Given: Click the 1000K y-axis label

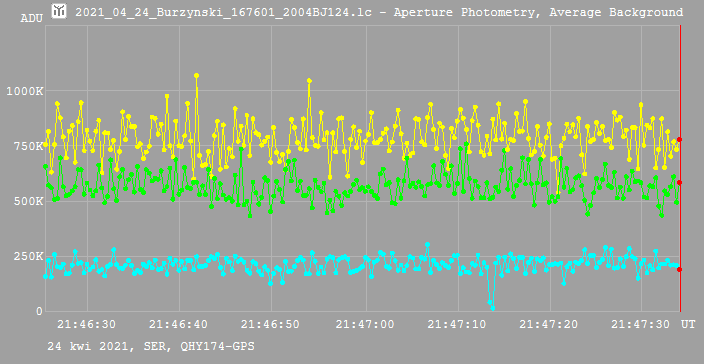Looking at the screenshot, I should pyautogui.click(x=25, y=91).
